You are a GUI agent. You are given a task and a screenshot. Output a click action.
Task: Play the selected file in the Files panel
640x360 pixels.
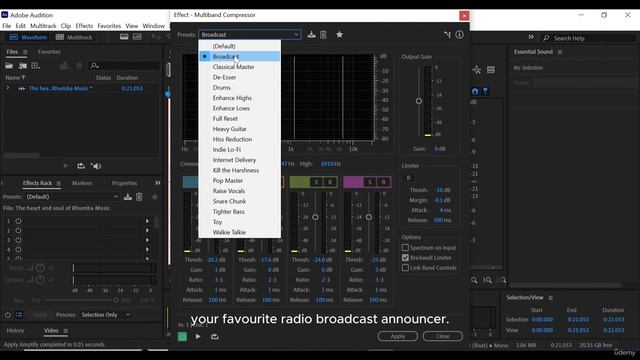(66, 166)
